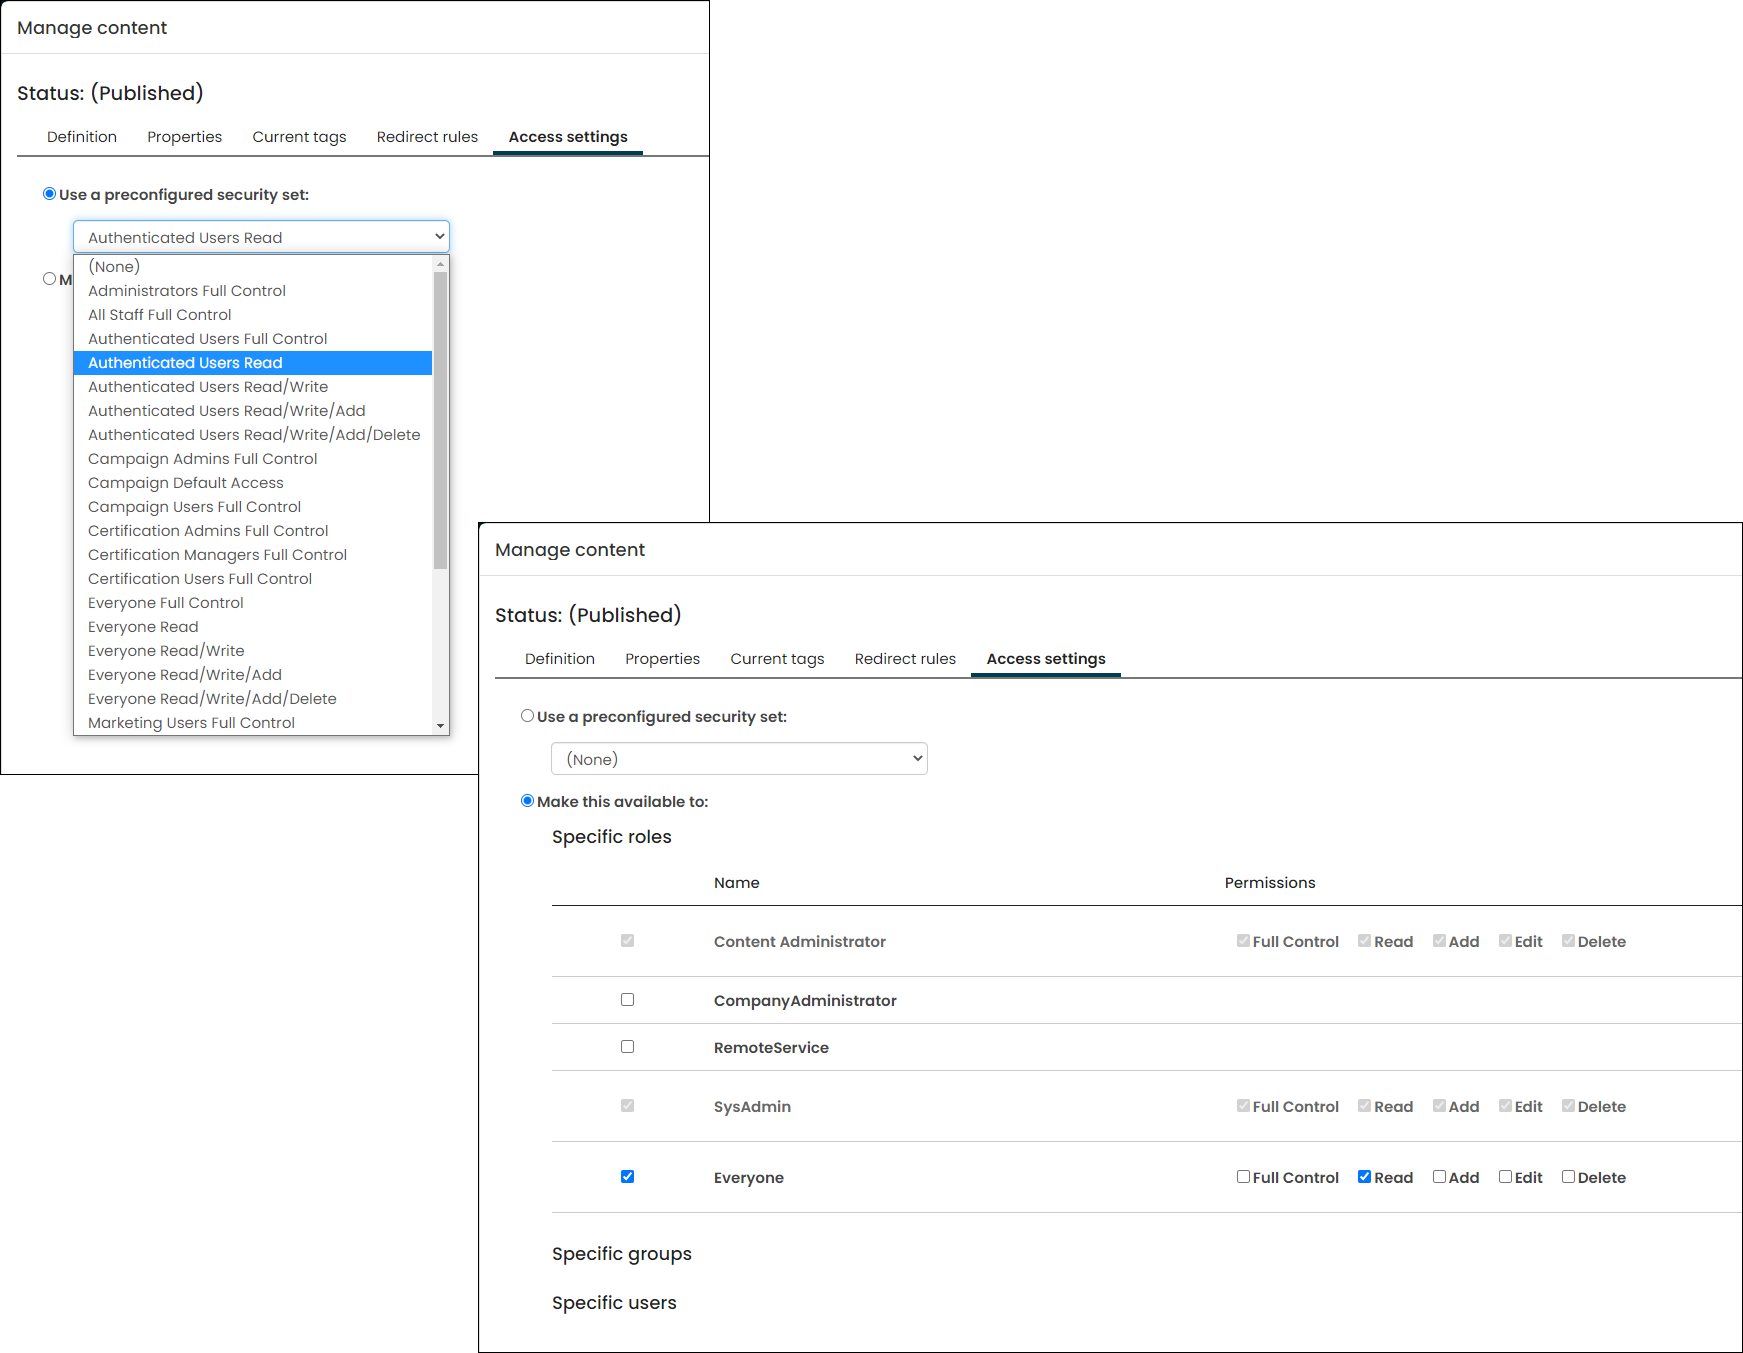
Task: Choose 'Campaign Users Full Control' option
Action: point(253,507)
